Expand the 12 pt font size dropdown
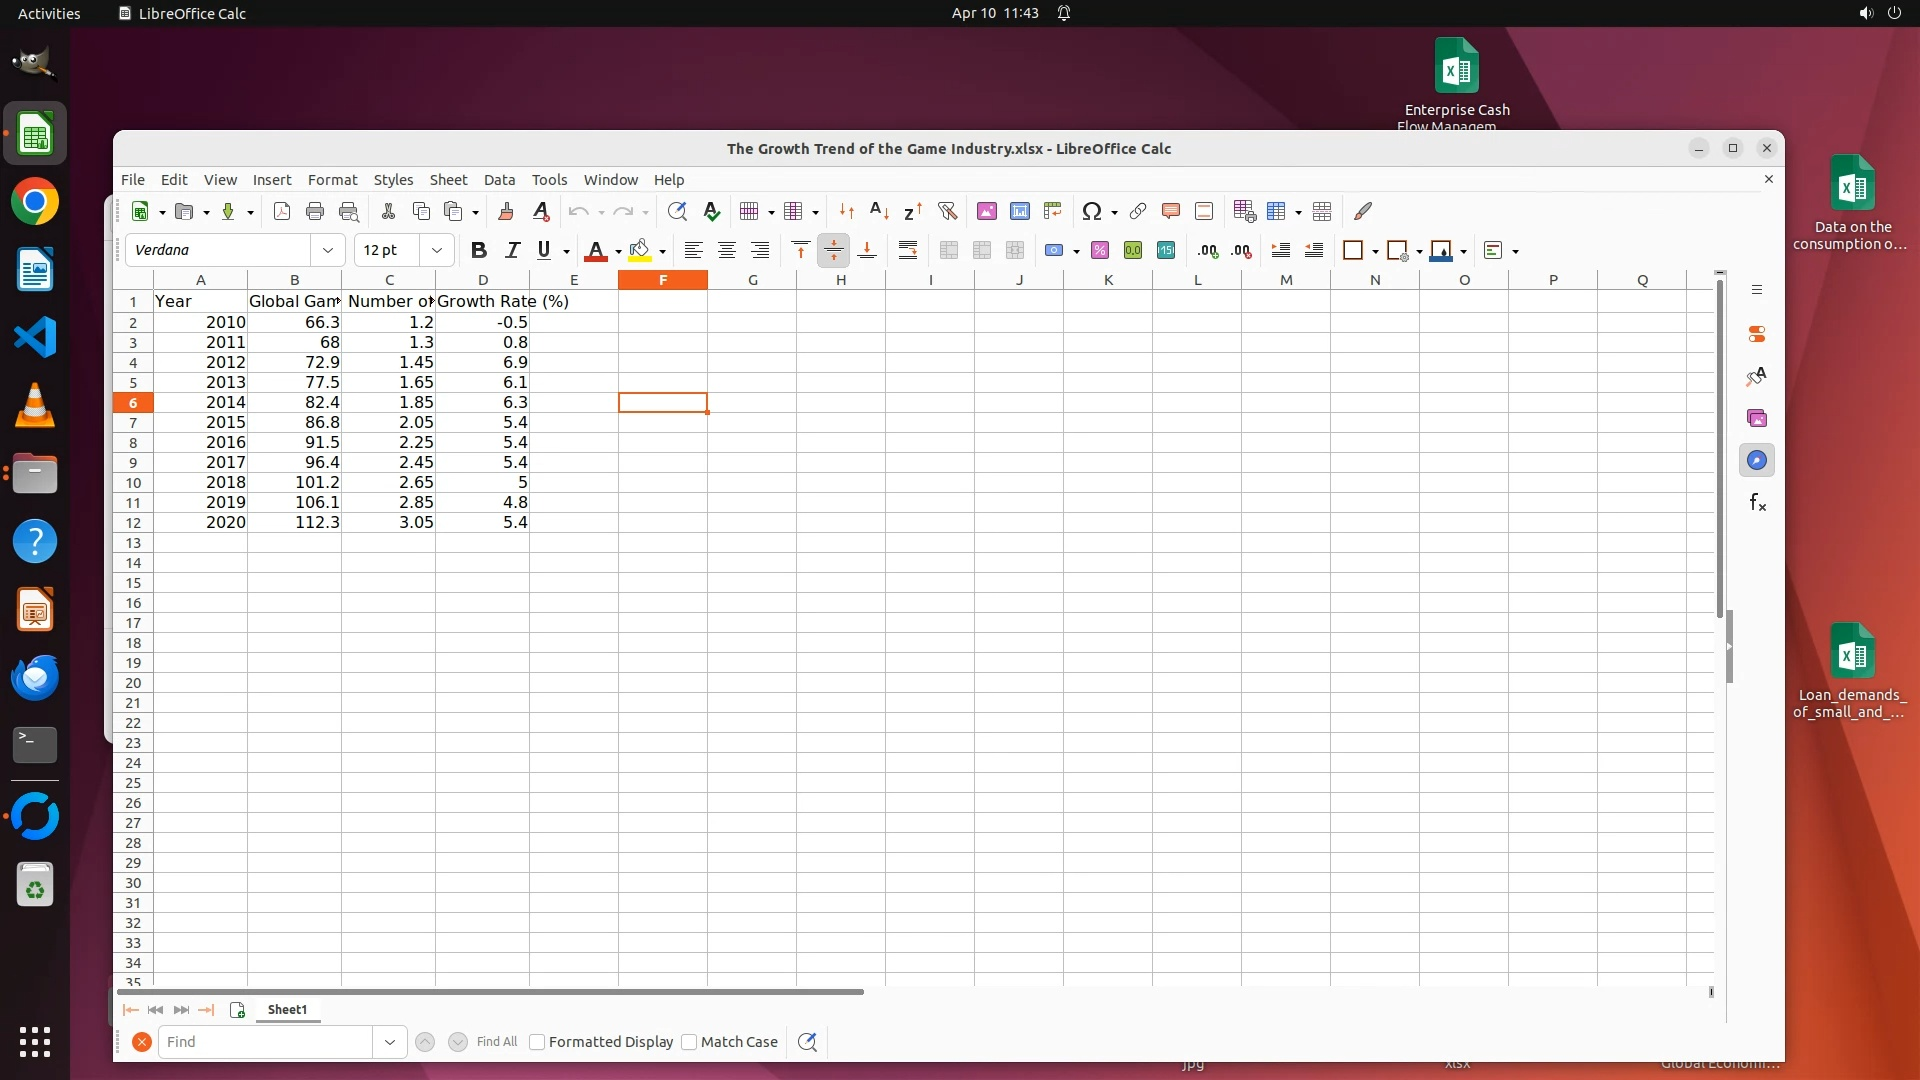The image size is (1920, 1080). (436, 251)
